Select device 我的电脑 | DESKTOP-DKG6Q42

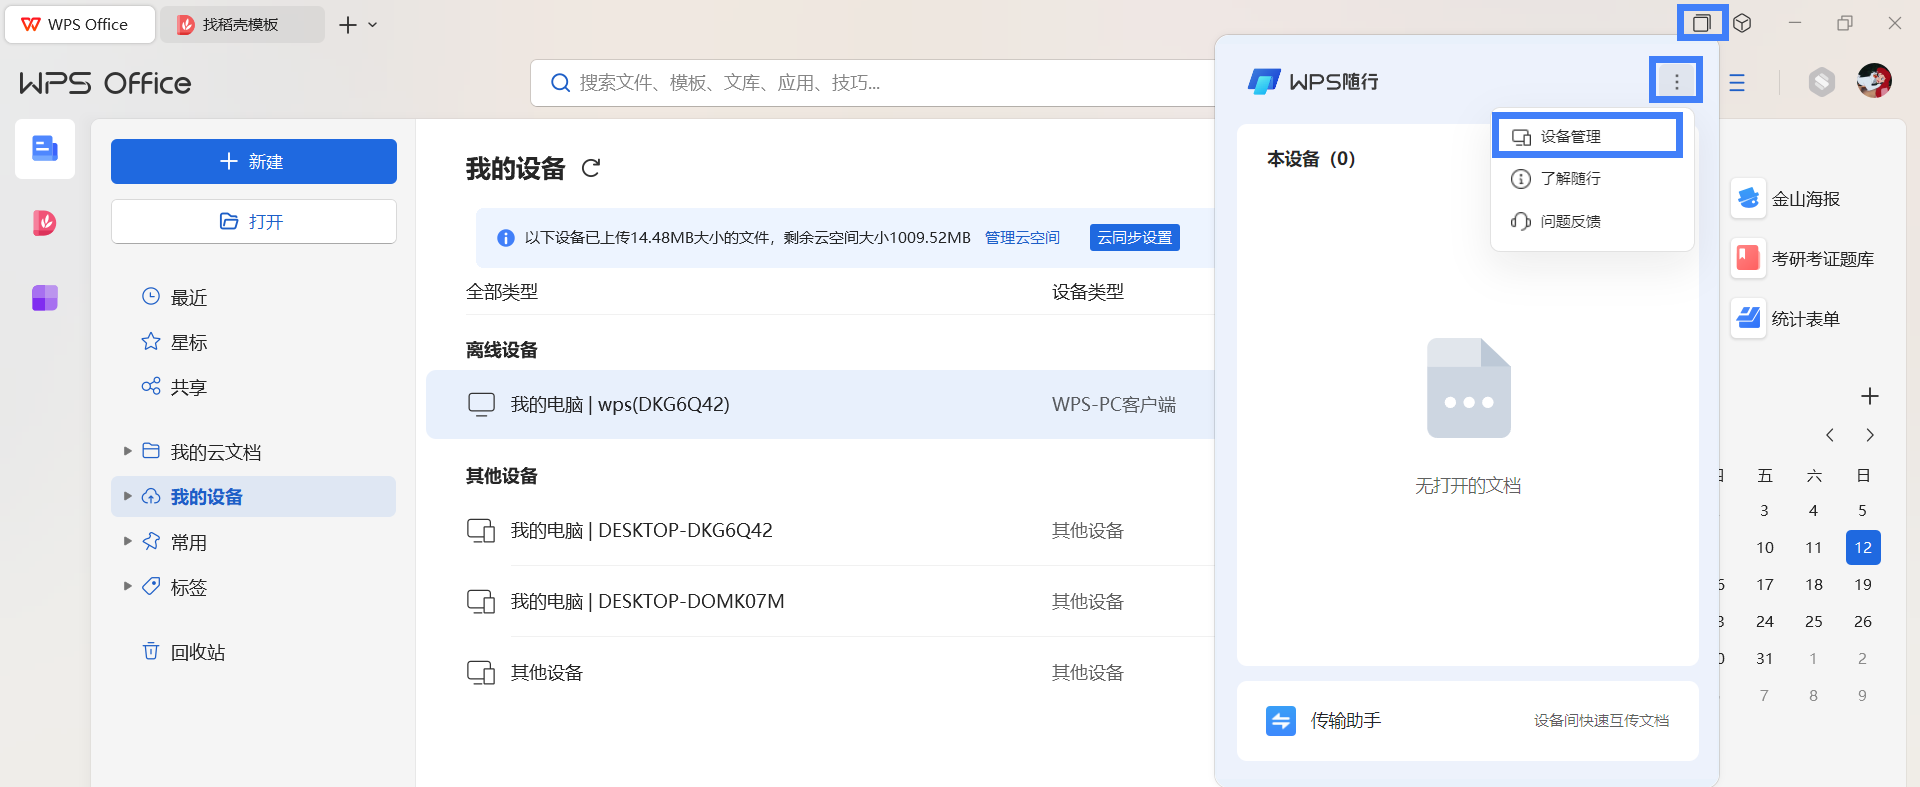pyautogui.click(x=820, y=530)
